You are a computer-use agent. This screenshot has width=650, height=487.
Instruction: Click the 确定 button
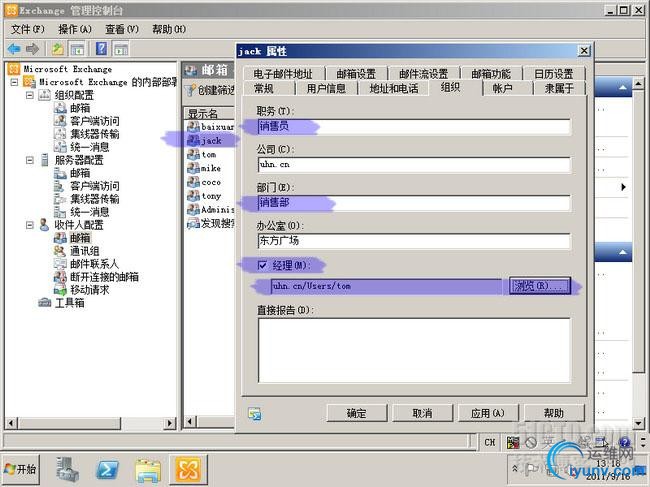coord(357,413)
